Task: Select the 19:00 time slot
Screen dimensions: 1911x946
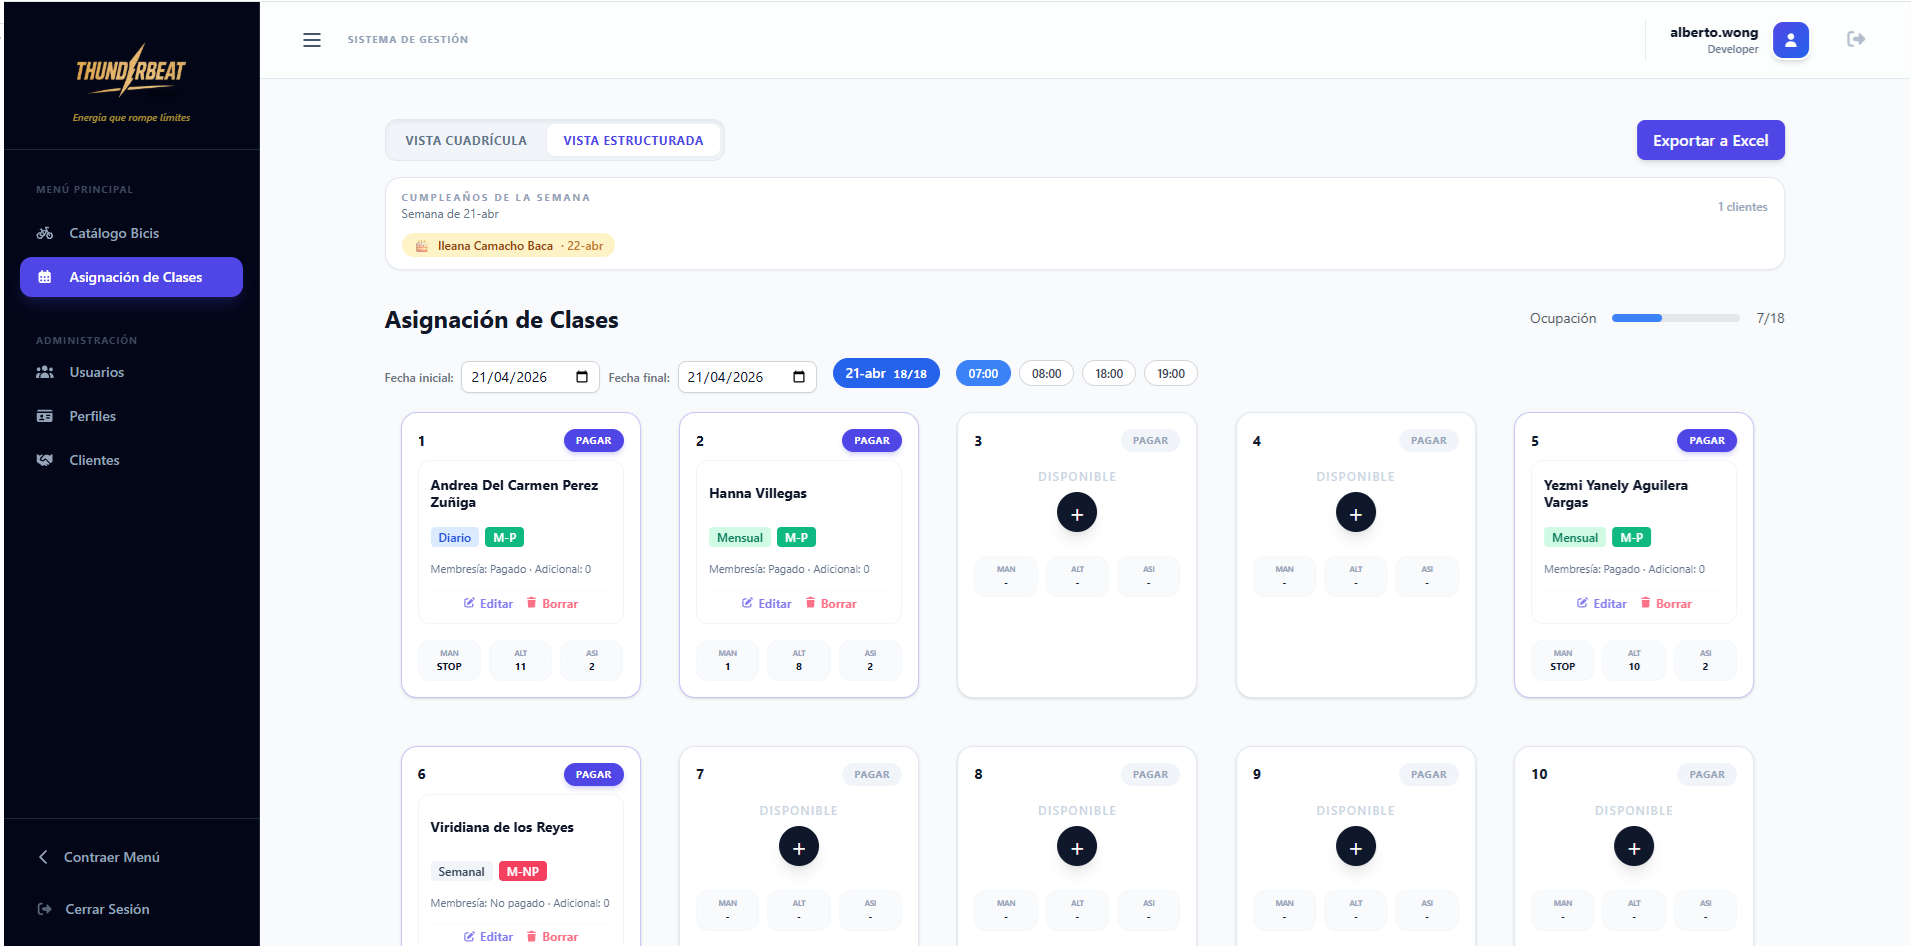Action: [1171, 373]
